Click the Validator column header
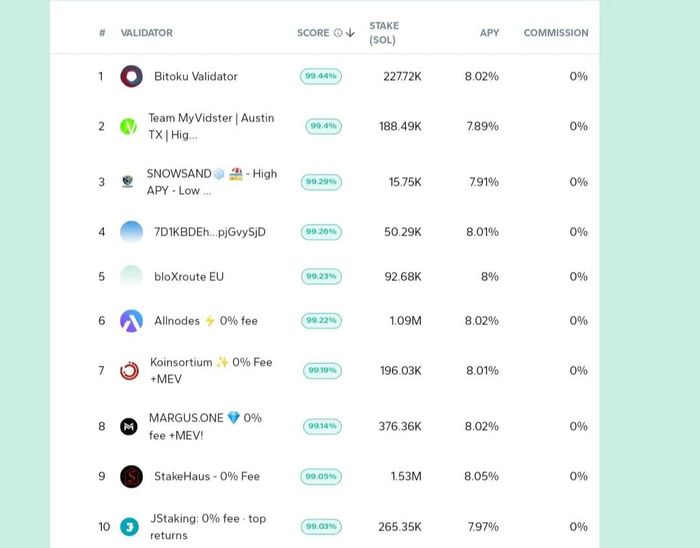700x548 pixels. pyautogui.click(x=146, y=33)
